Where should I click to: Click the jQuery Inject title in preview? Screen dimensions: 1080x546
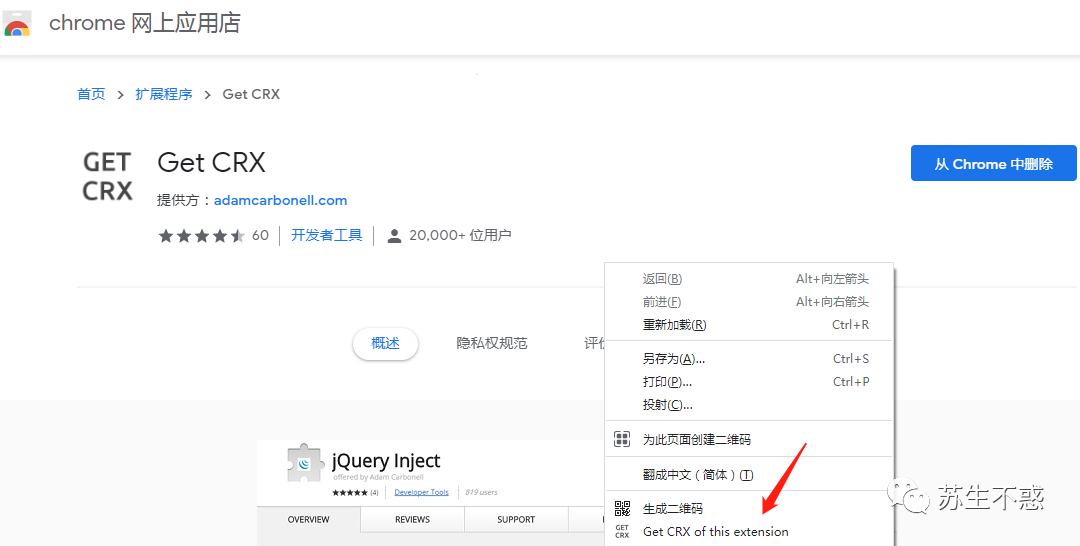point(386,460)
